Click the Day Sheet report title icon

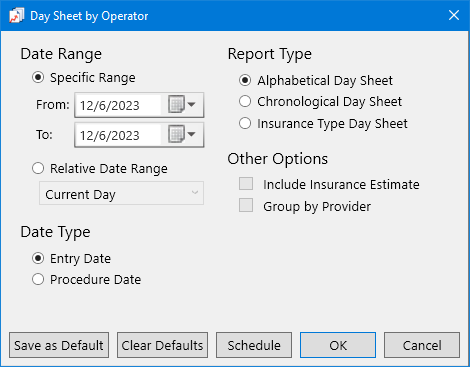(x=16, y=16)
